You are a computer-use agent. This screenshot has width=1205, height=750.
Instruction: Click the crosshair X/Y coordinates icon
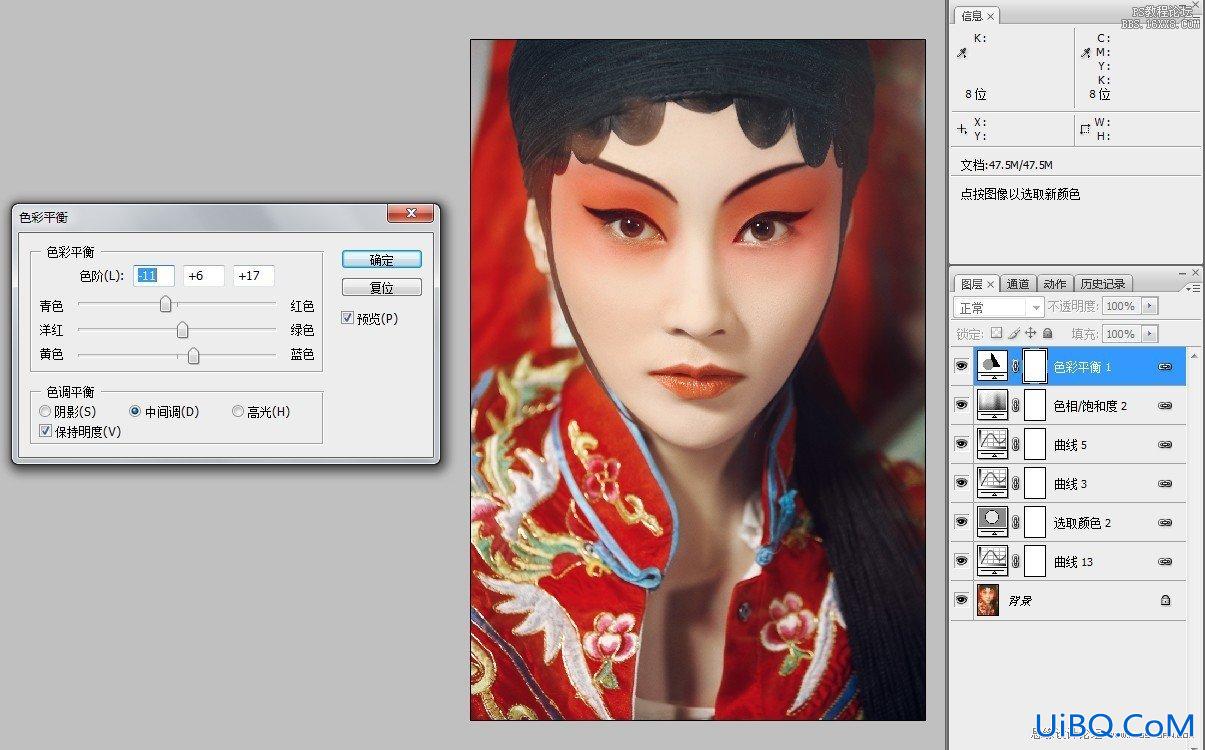click(962, 129)
